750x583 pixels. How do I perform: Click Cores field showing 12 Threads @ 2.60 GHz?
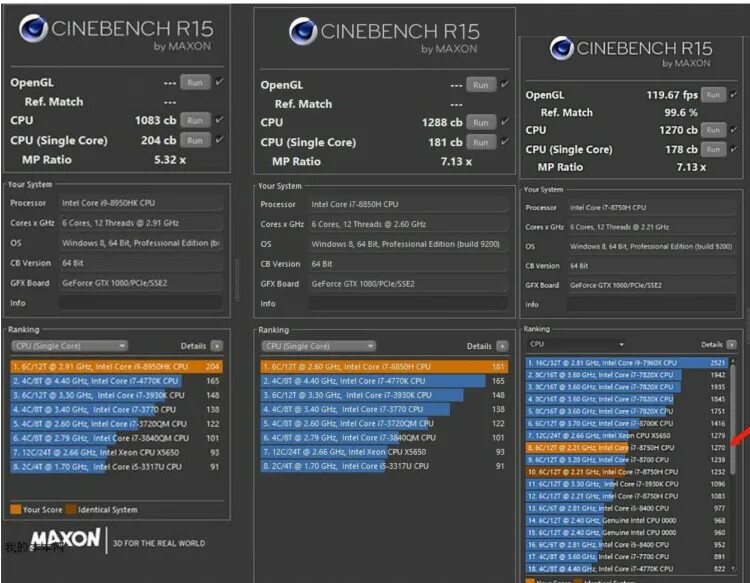(408, 224)
